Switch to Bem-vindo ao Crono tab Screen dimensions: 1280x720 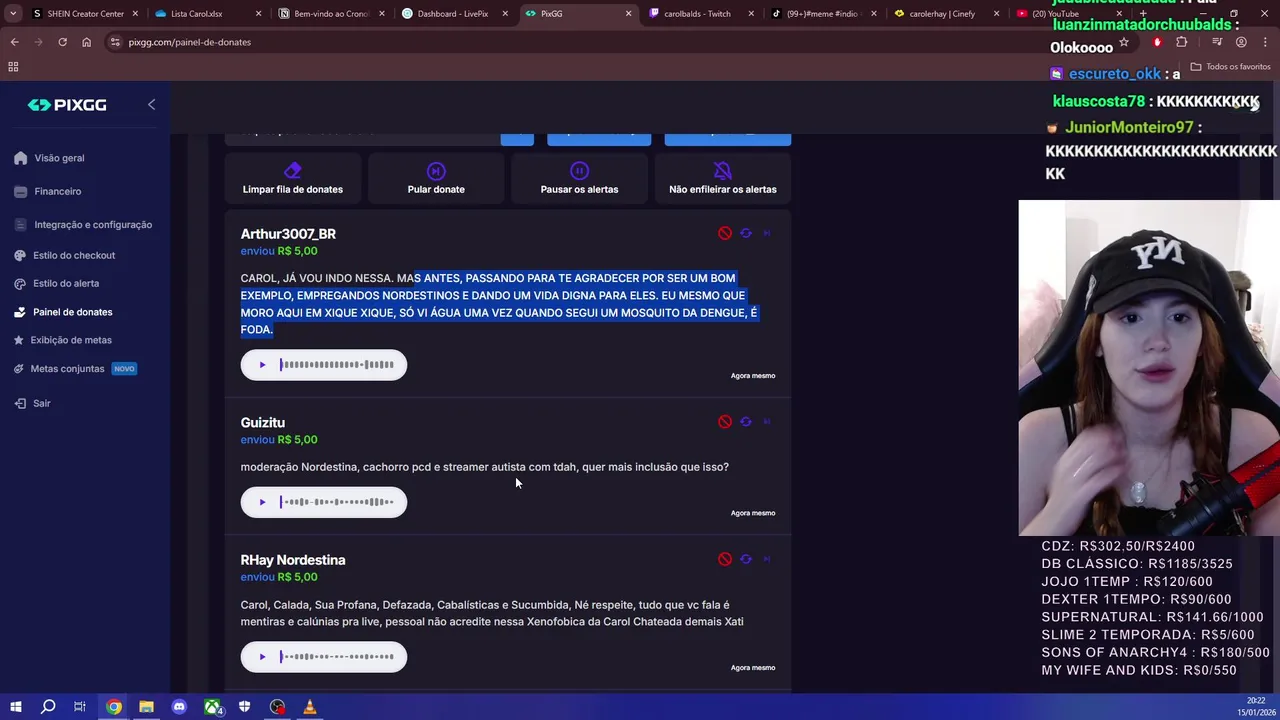click(x=330, y=14)
